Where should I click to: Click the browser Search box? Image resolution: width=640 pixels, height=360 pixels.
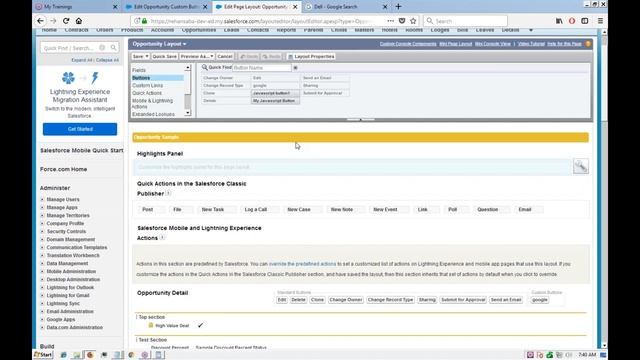pyautogui.click(x=465, y=21)
